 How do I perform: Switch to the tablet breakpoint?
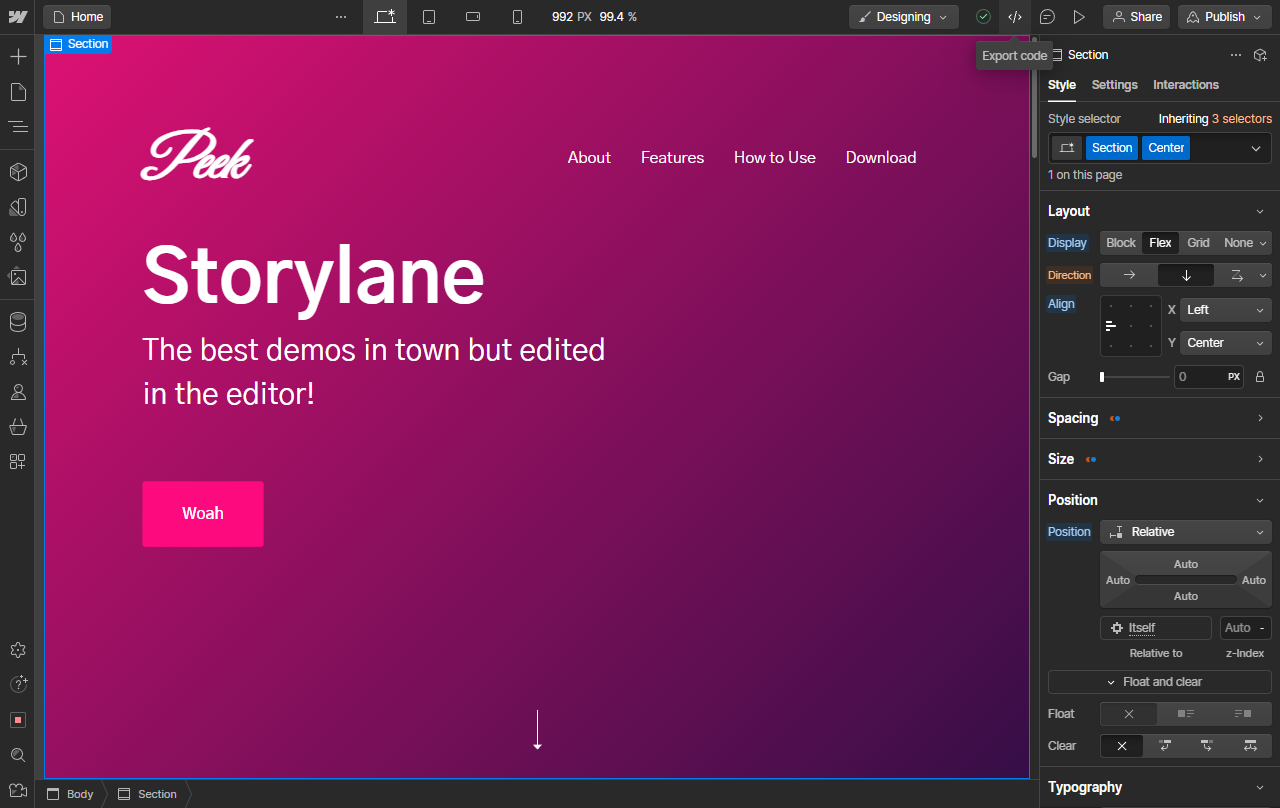(x=429, y=17)
